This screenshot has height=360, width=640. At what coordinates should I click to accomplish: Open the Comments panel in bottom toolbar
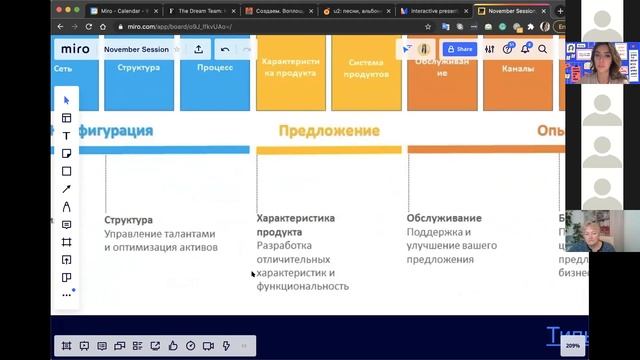[x=102, y=346]
